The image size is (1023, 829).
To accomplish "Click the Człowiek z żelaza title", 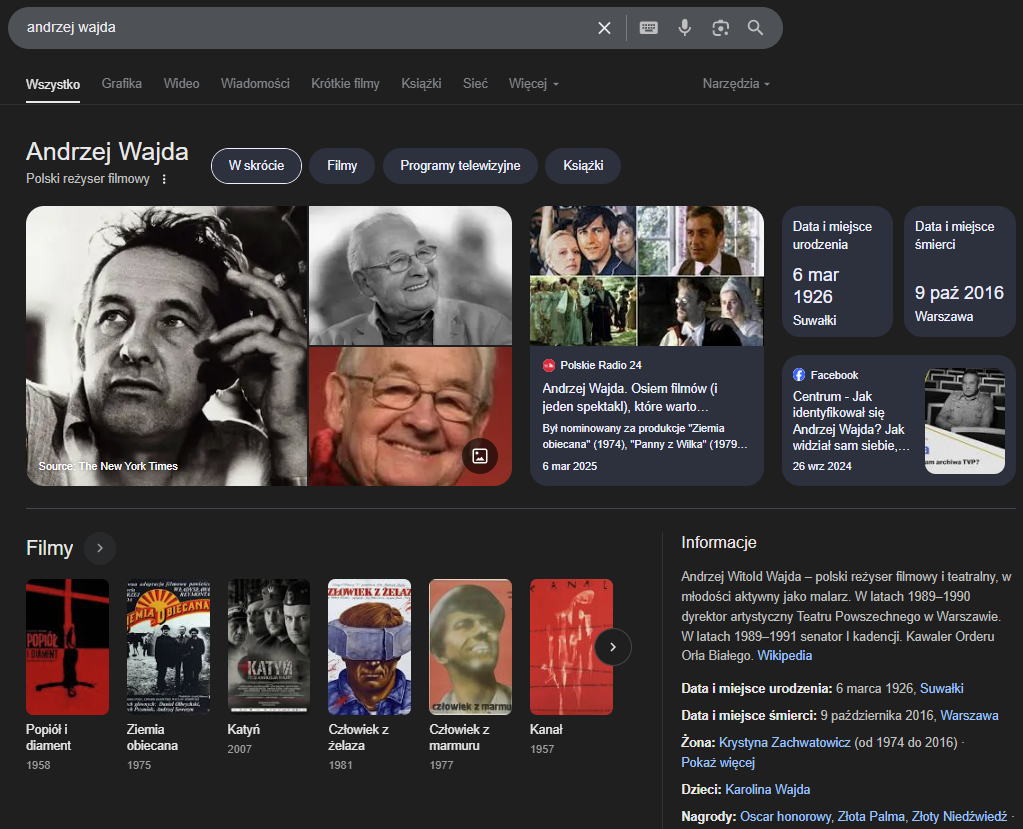I will coord(358,738).
